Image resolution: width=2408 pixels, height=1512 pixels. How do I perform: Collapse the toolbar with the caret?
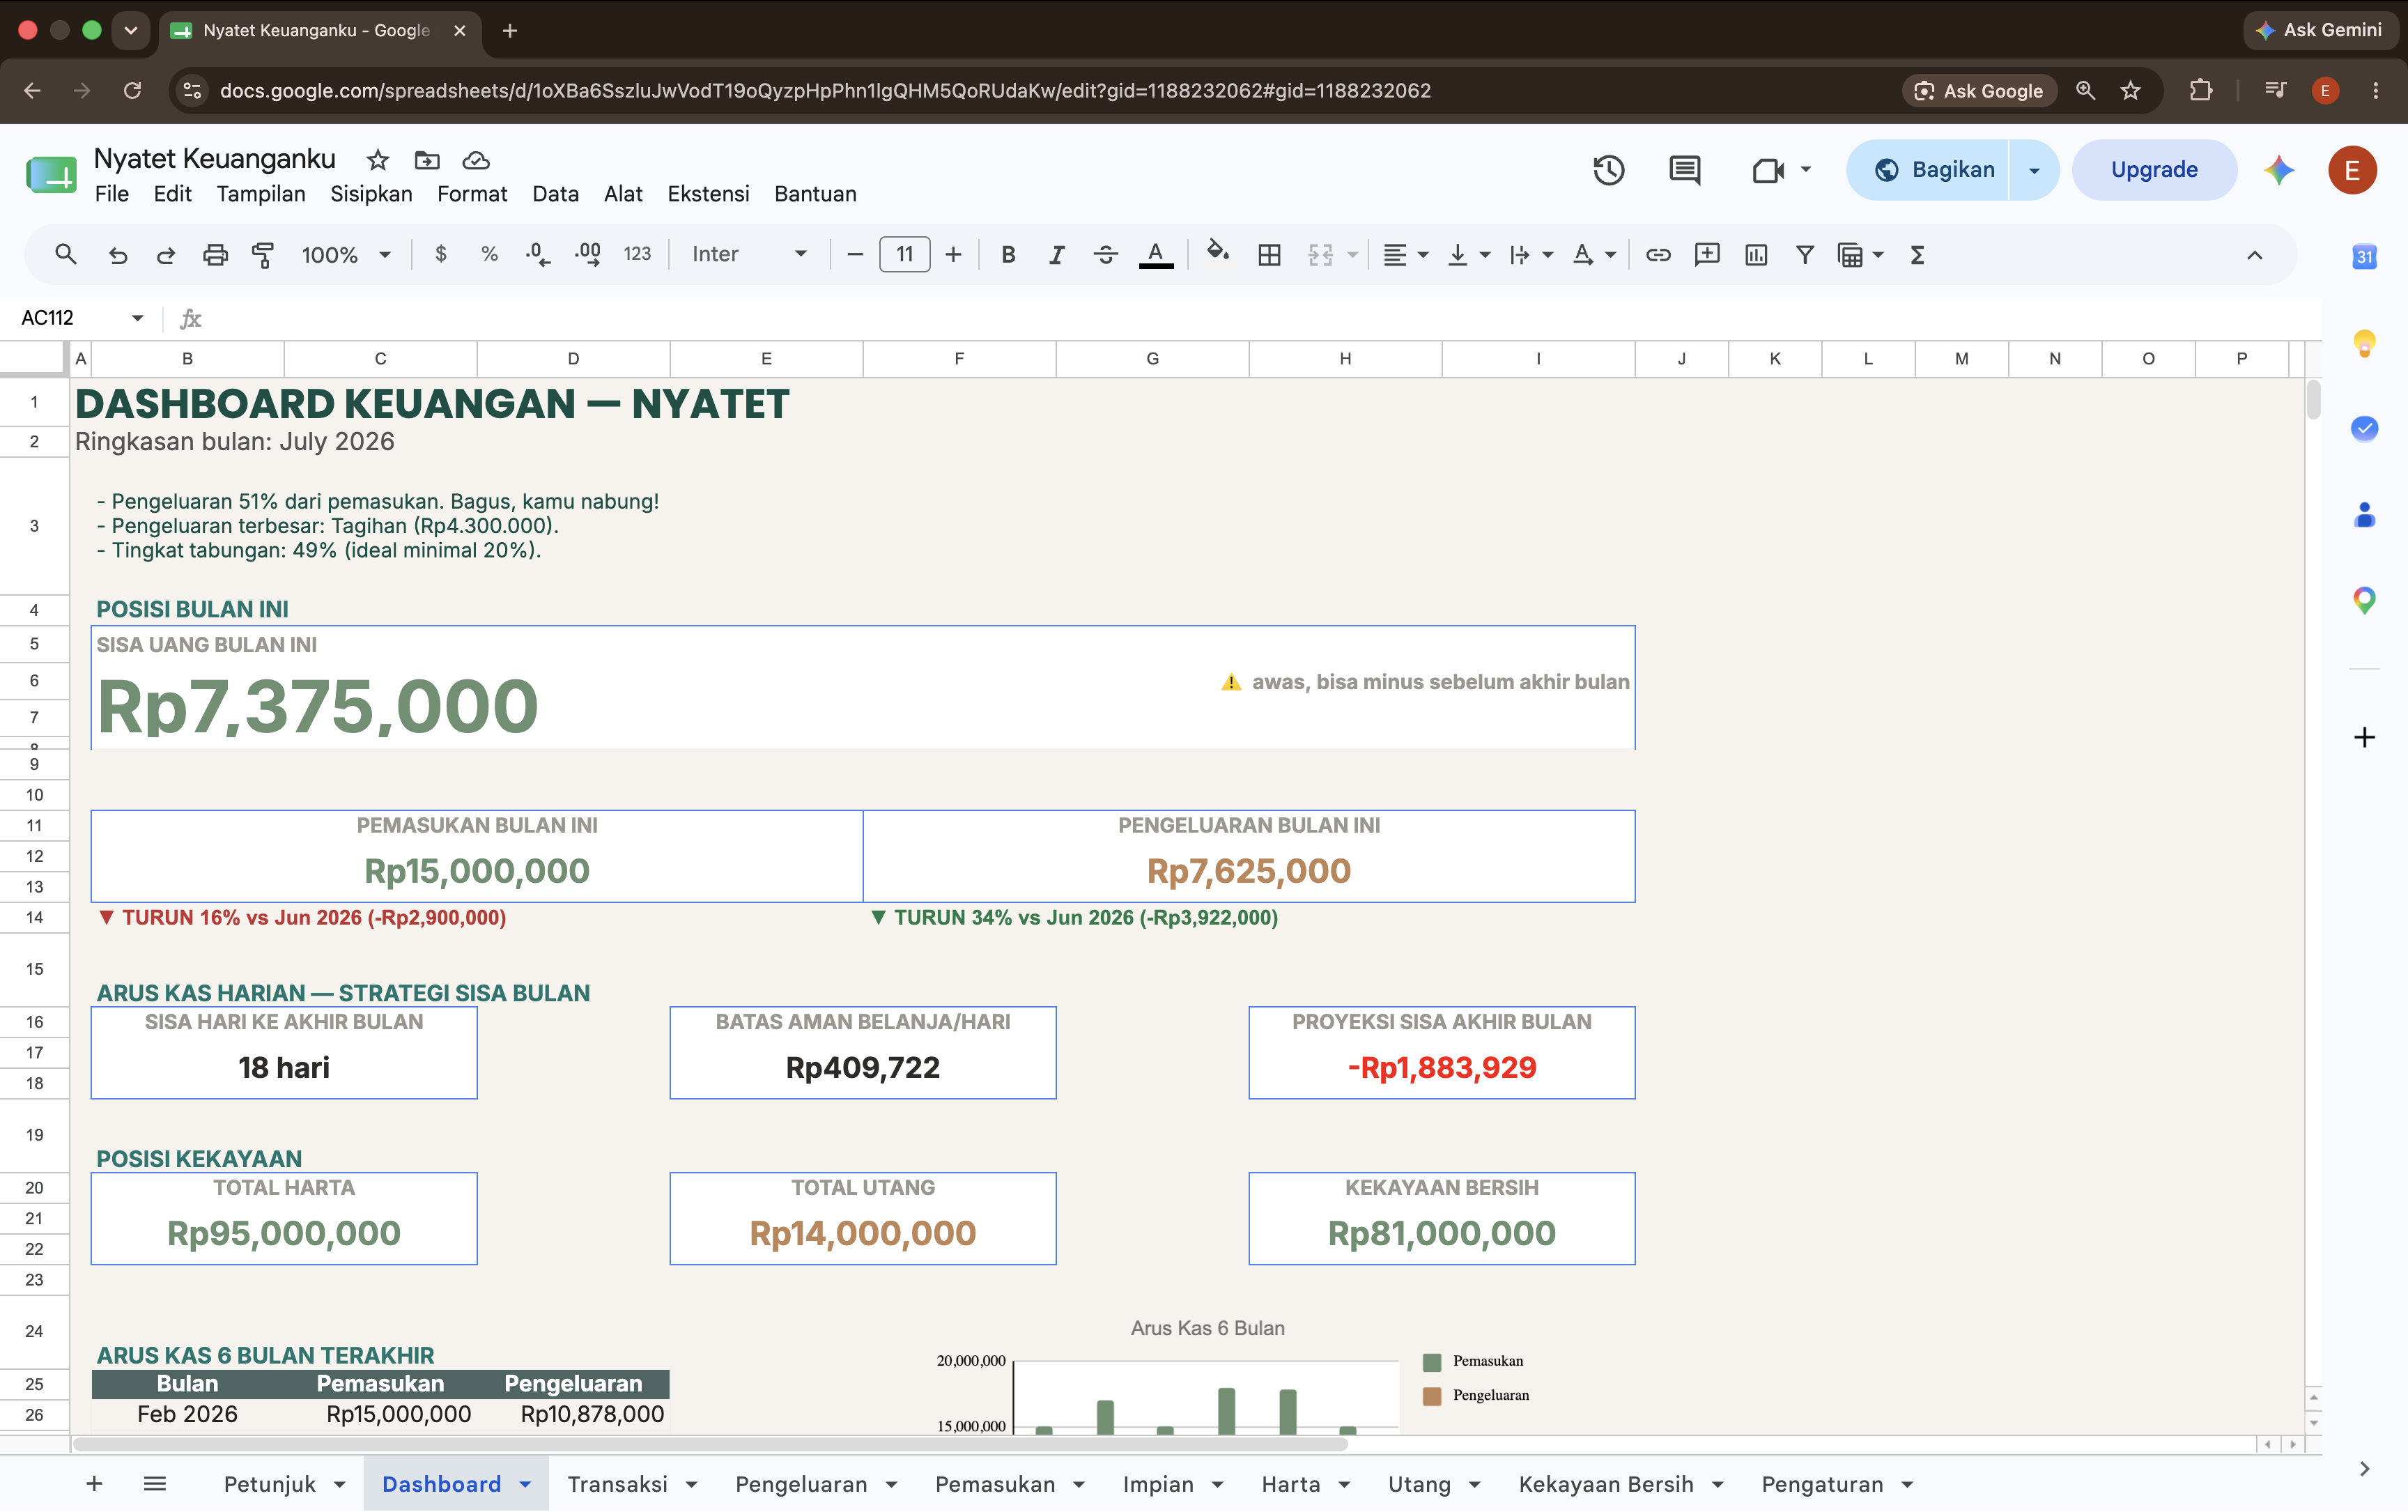click(2254, 255)
